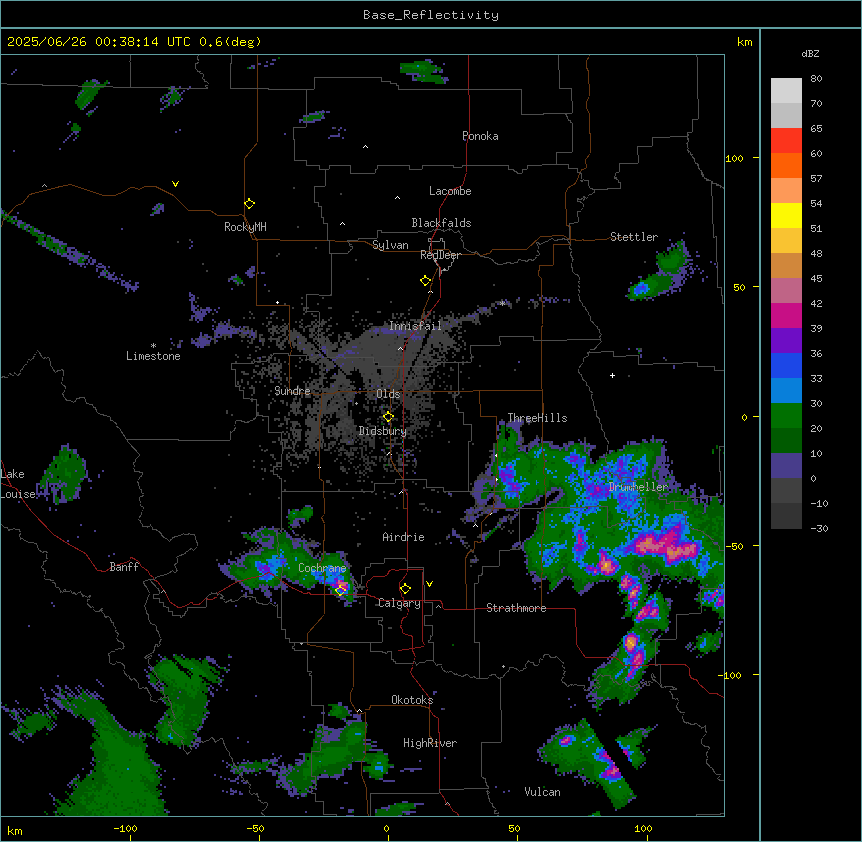Click the HighRiver city label

(x=430, y=743)
